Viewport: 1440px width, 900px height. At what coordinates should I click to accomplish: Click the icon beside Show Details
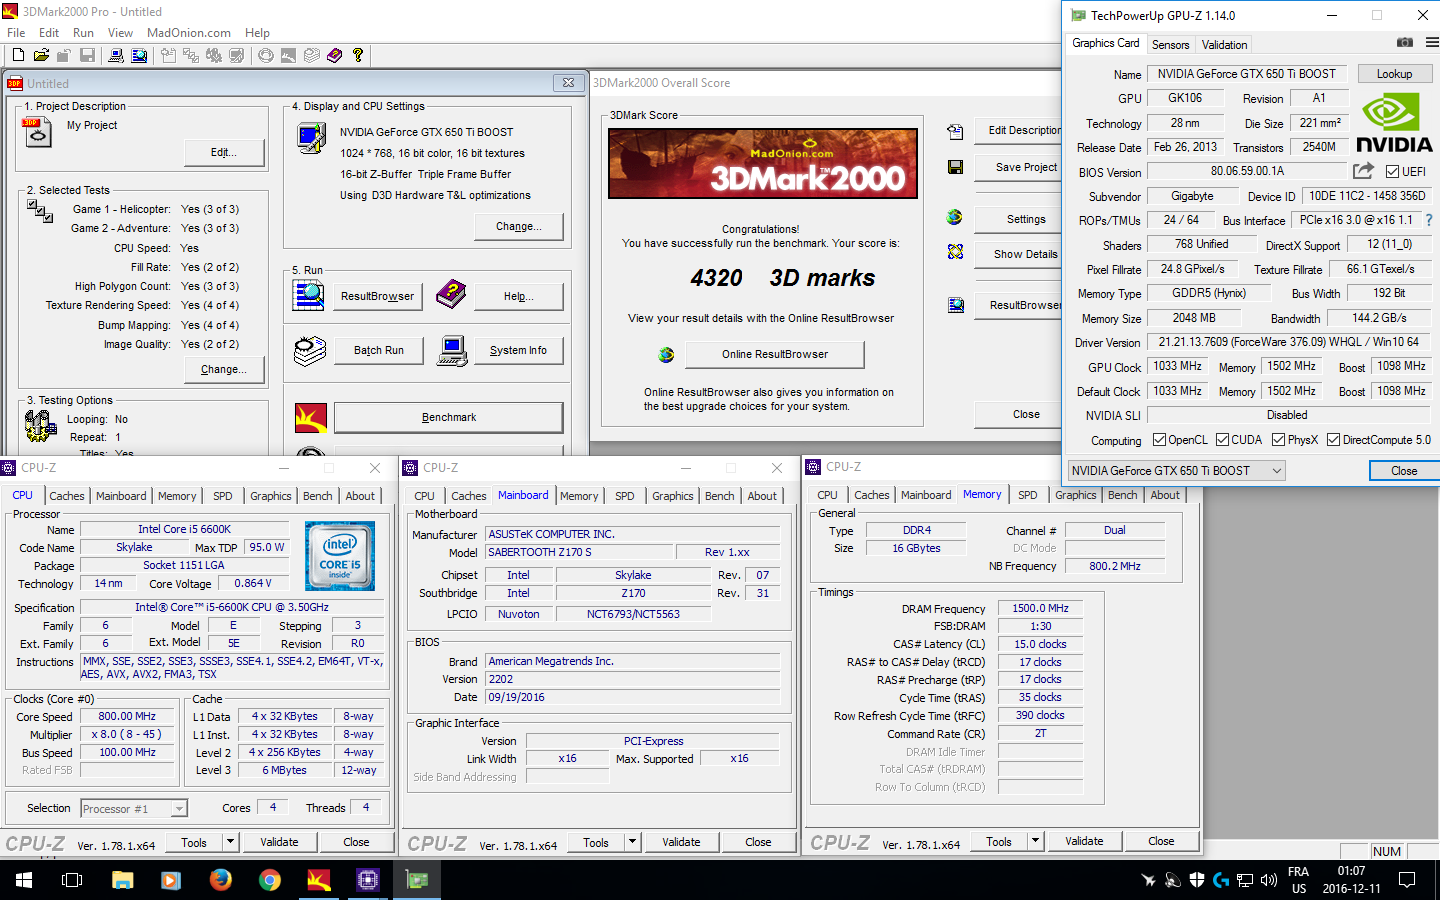point(955,252)
